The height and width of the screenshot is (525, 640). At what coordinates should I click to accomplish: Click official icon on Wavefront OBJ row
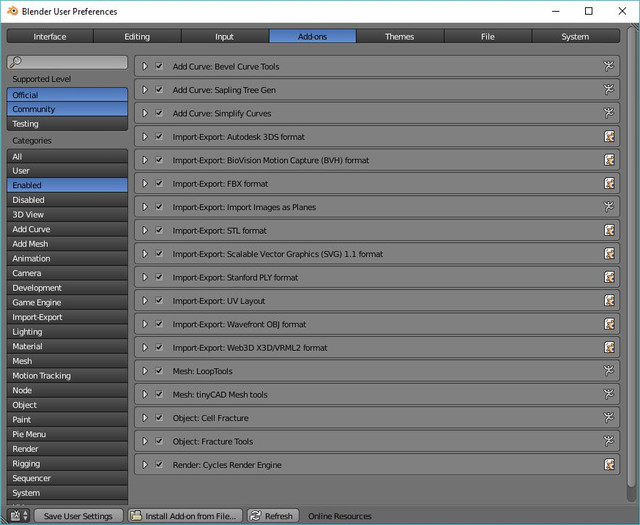[x=609, y=324]
